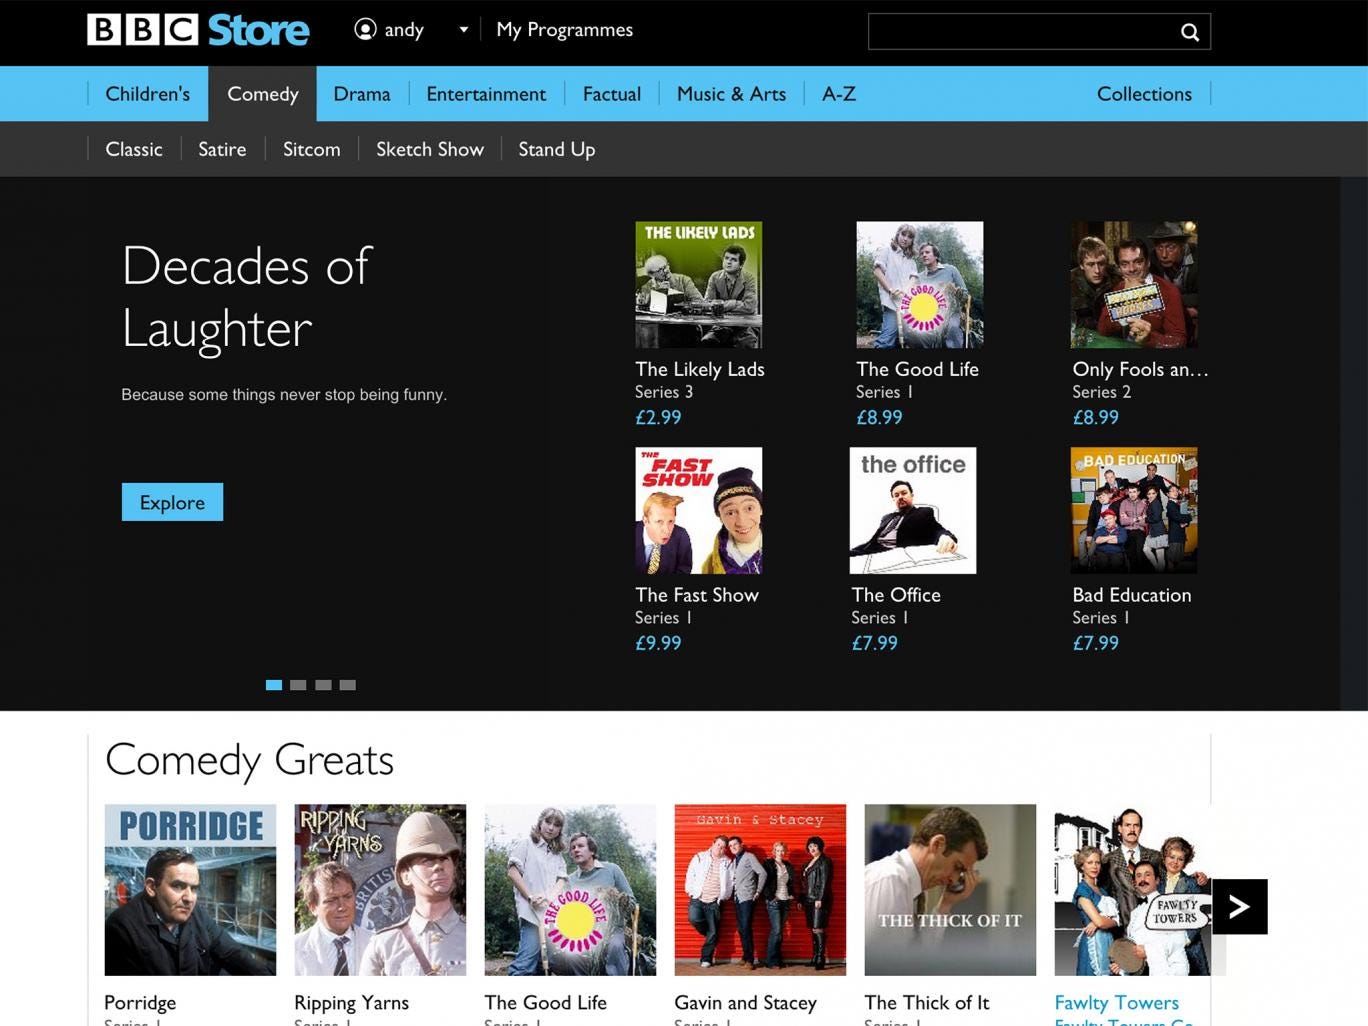Open The Fast Show cover artwork
The height and width of the screenshot is (1026, 1368).
(x=698, y=511)
